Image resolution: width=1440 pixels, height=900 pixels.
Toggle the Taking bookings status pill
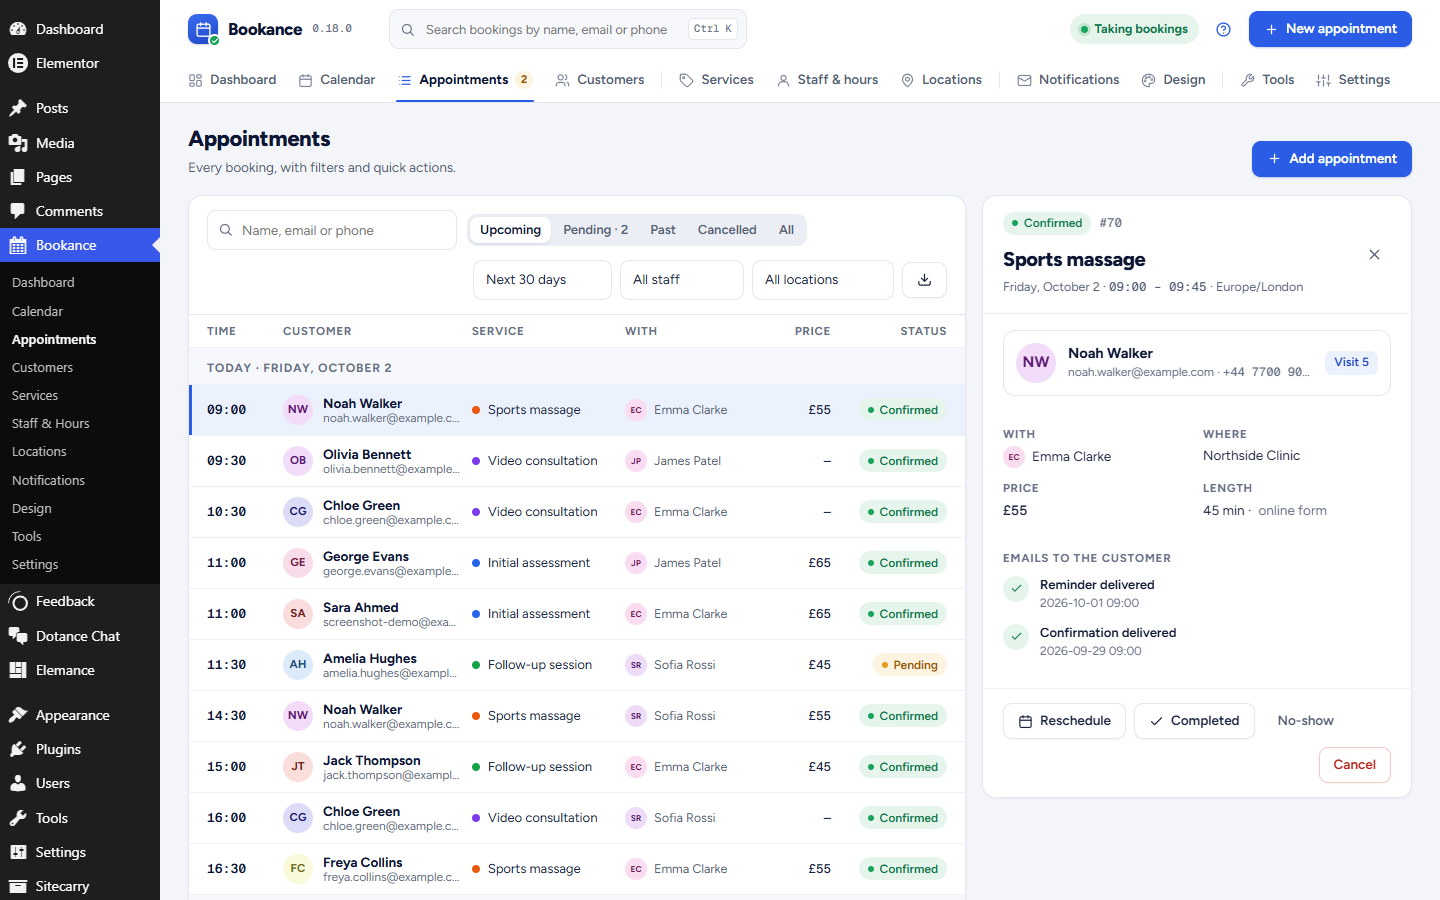(x=1134, y=29)
